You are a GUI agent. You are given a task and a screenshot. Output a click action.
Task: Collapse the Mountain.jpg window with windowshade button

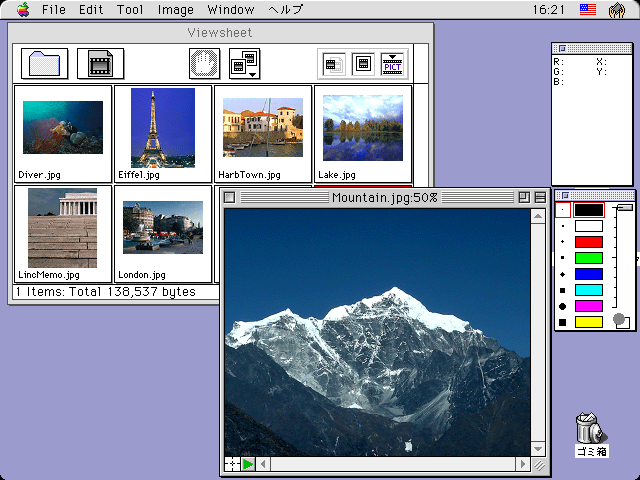point(540,198)
